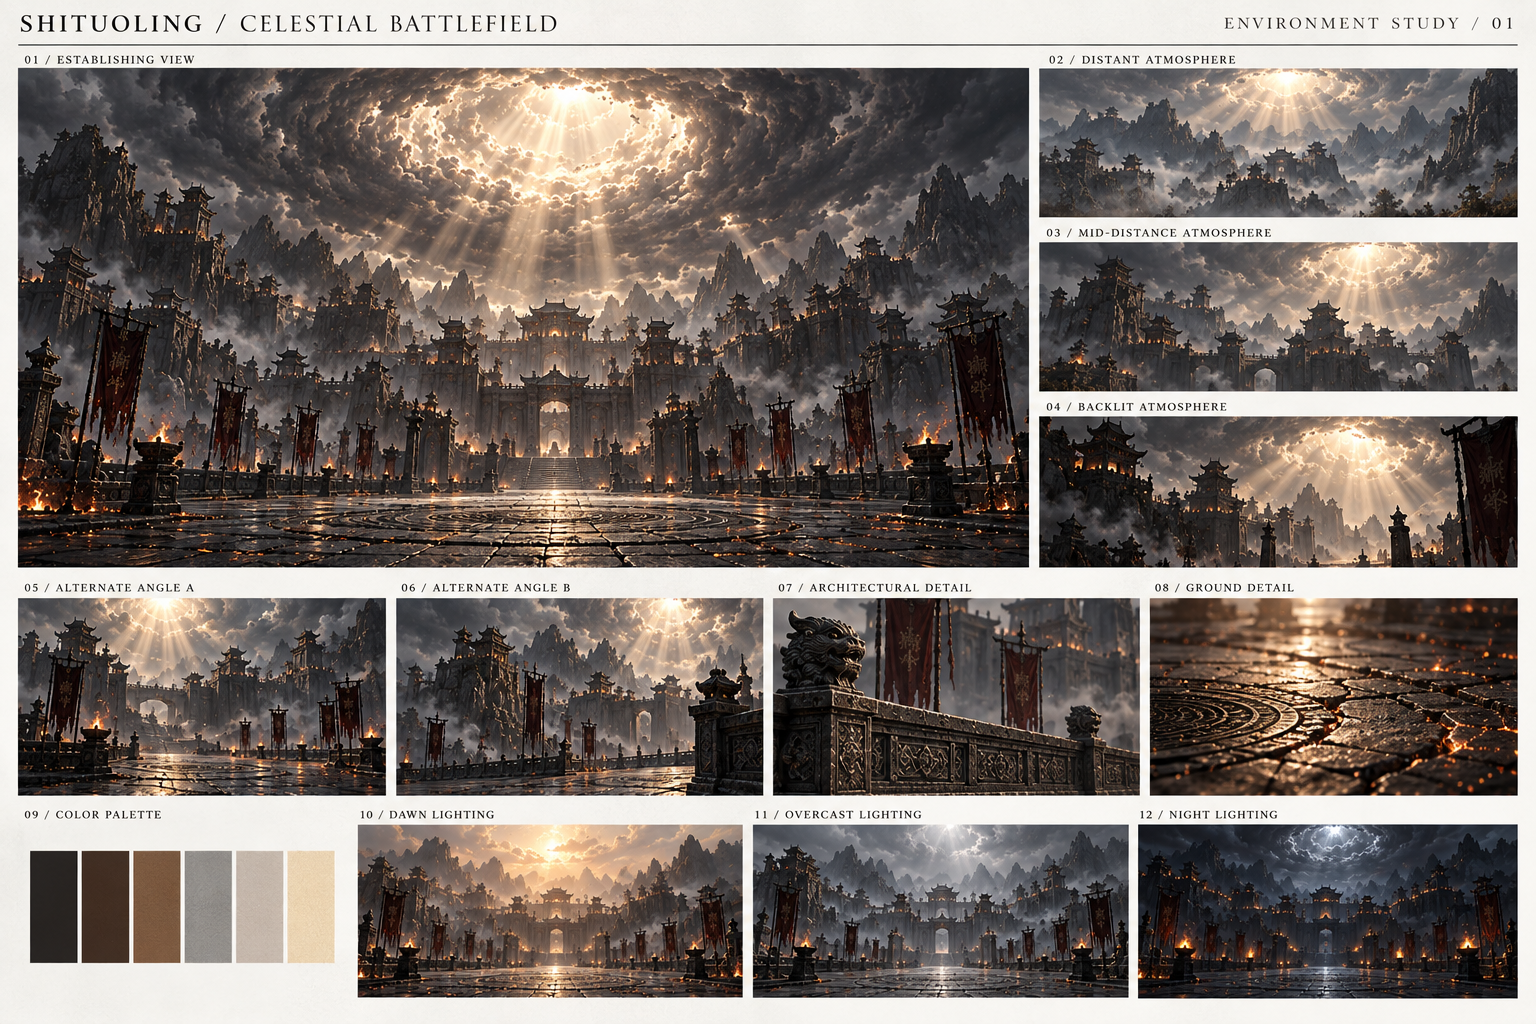Select the tan brown palette swatch

pyautogui.click(x=157, y=907)
